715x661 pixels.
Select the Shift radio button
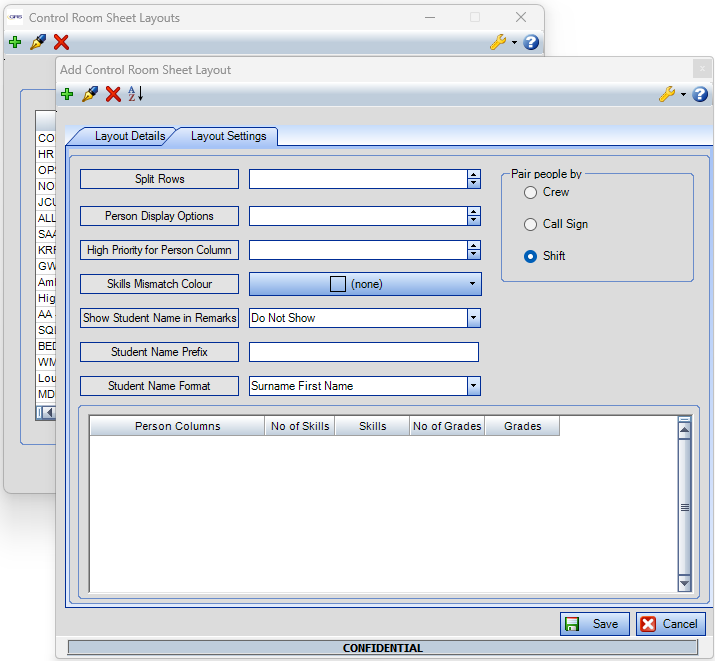click(x=531, y=256)
